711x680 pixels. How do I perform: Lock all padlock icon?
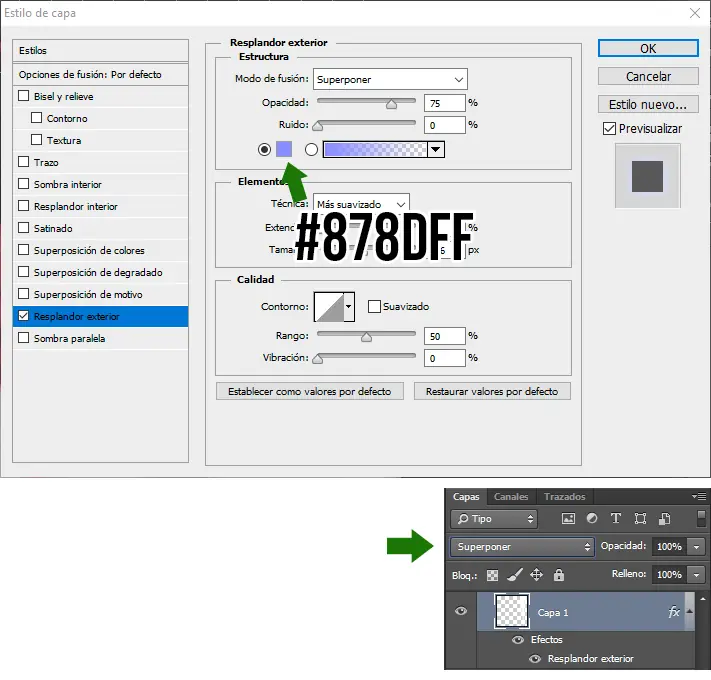coord(559,575)
